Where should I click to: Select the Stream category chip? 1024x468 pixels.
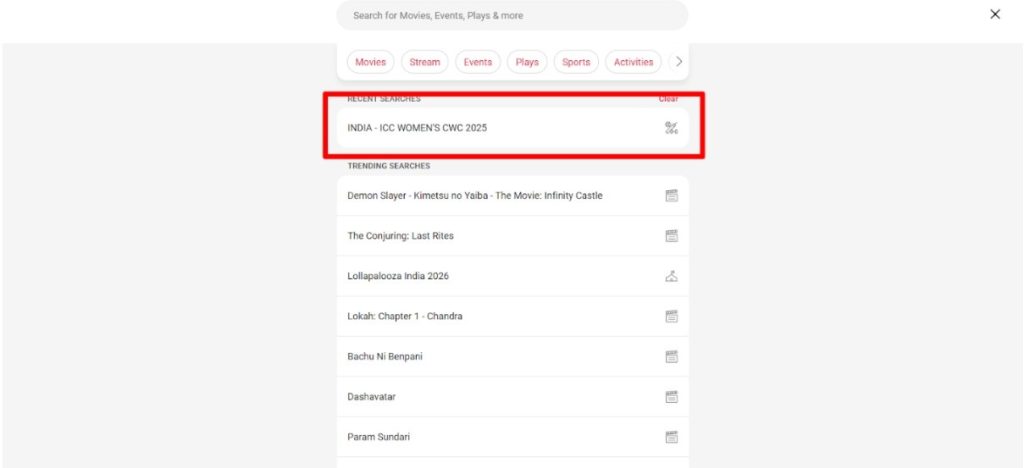tap(424, 62)
